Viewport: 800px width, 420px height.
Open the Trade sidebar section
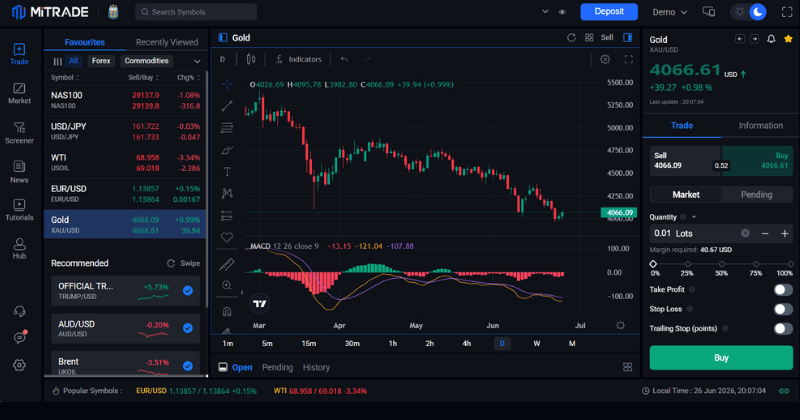[x=19, y=54]
